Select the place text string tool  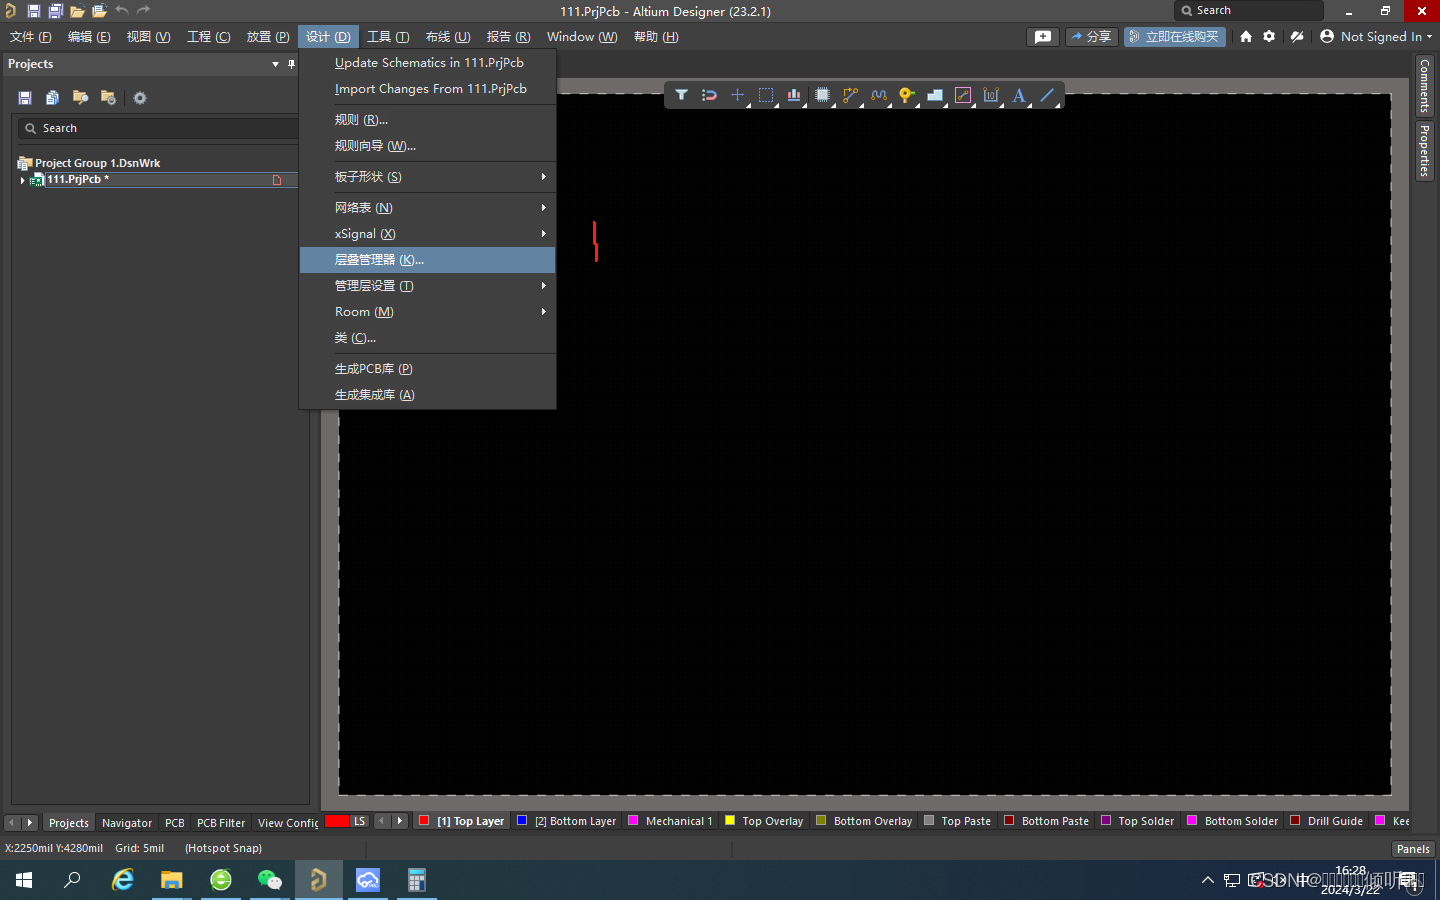tap(1019, 95)
